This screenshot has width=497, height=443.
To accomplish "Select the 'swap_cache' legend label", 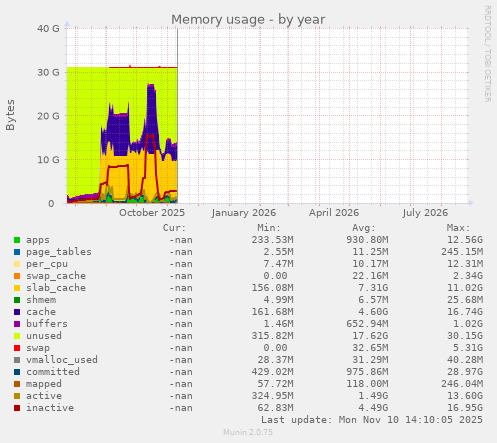I will pos(56,276).
